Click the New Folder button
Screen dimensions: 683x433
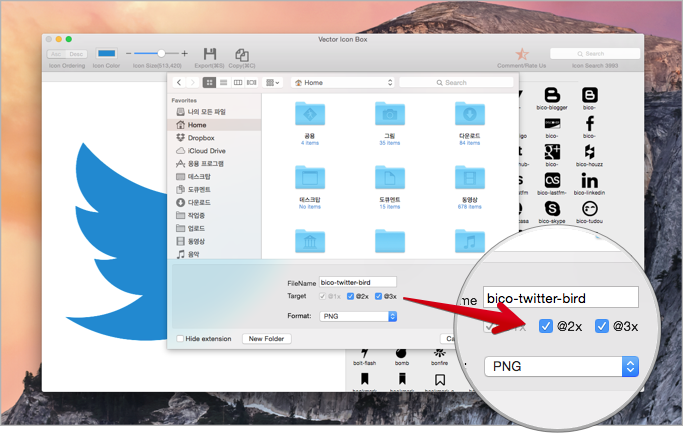[266, 338]
